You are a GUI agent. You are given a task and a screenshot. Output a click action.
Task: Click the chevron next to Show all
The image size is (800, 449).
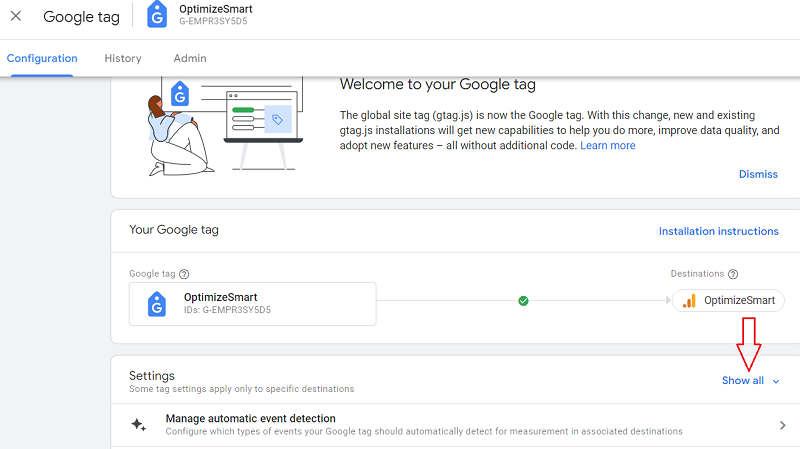(776, 381)
